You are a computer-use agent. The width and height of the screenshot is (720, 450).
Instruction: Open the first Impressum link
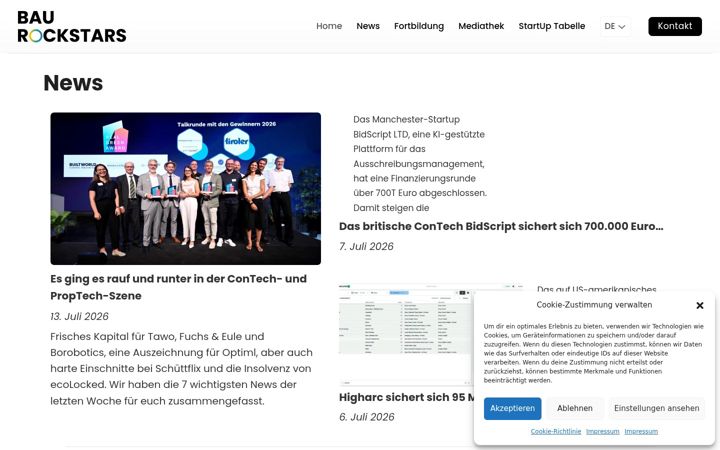pyautogui.click(x=602, y=432)
